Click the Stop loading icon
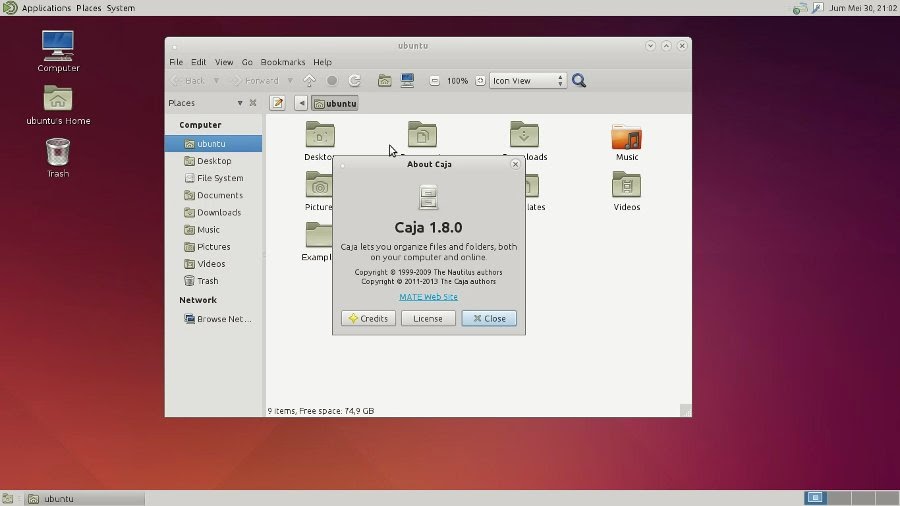The width and height of the screenshot is (900, 506). coord(332,81)
